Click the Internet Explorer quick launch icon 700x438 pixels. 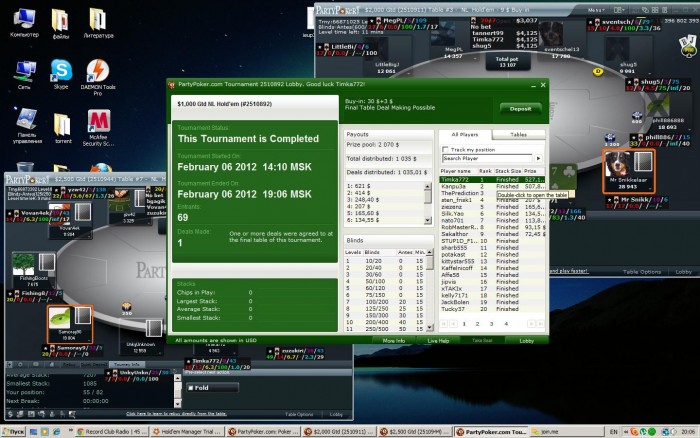(x=56, y=432)
